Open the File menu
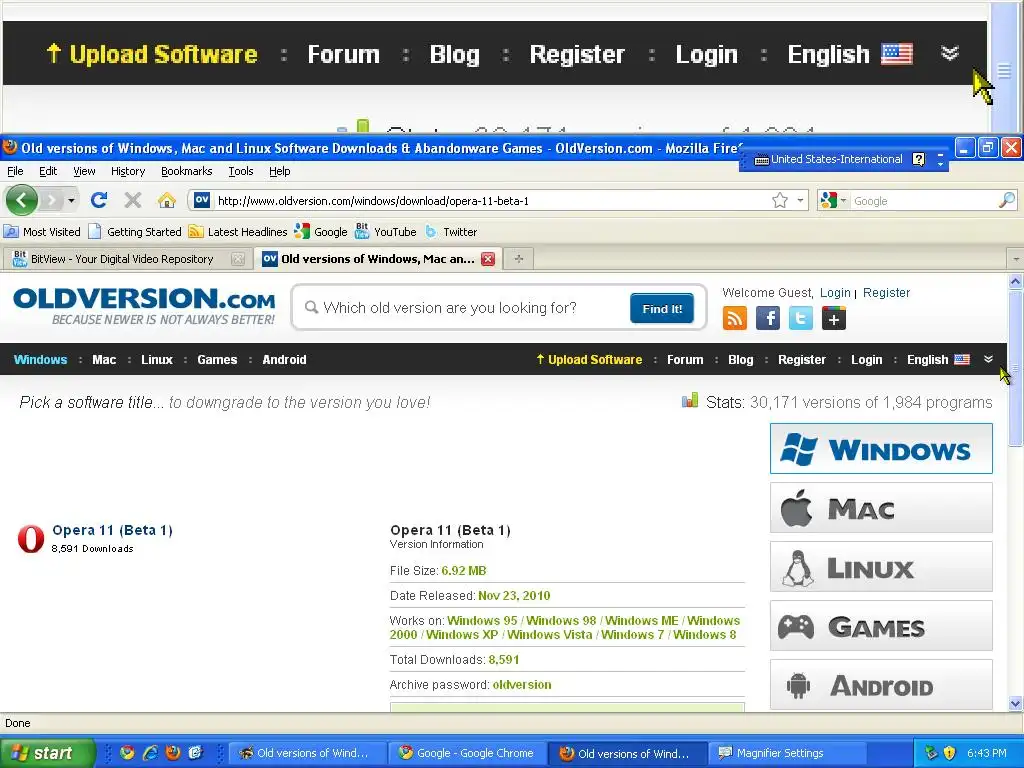 coord(15,171)
